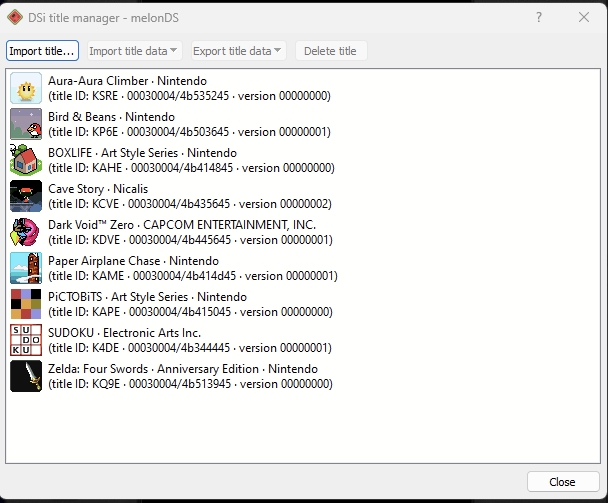This screenshot has height=503, width=608.
Task: Click the melonDS app icon in title bar
Action: pos(15,17)
